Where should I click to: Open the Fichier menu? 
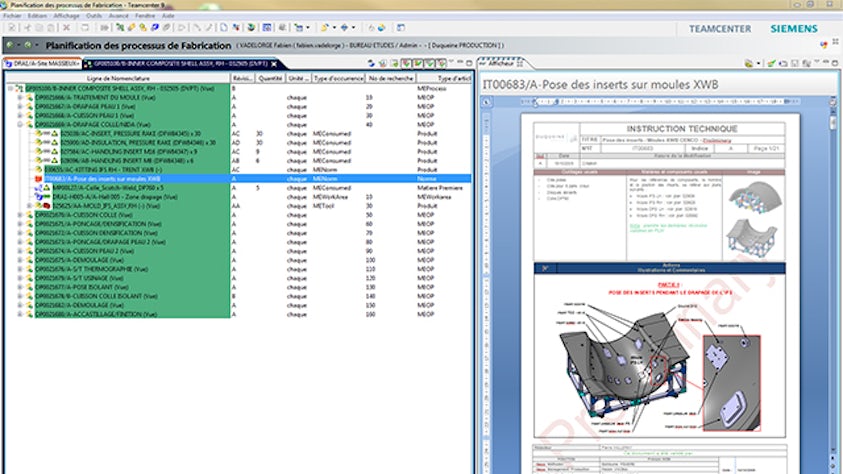point(12,16)
